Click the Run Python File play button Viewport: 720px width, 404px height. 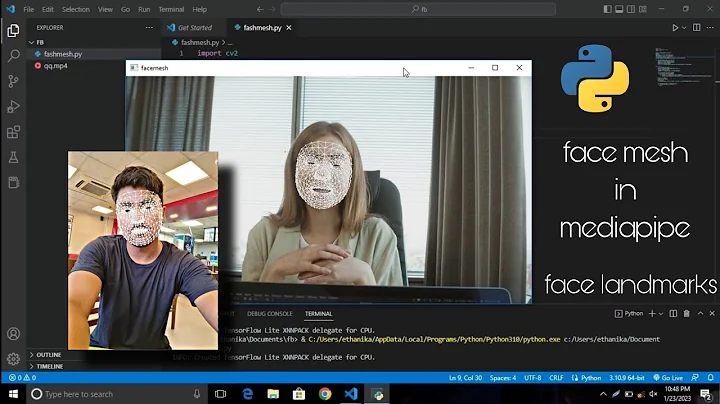pyautogui.click(x=675, y=28)
